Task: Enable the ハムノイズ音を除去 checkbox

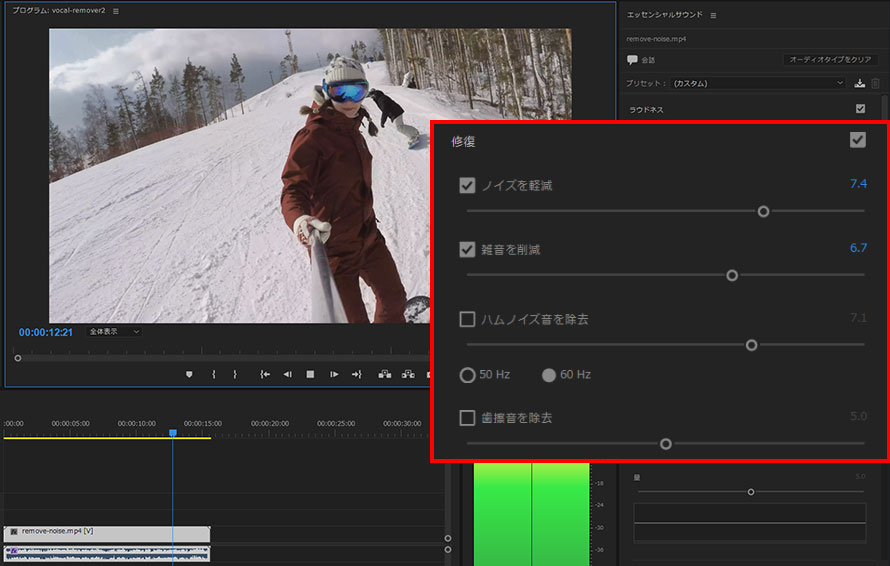Action: pos(467,320)
